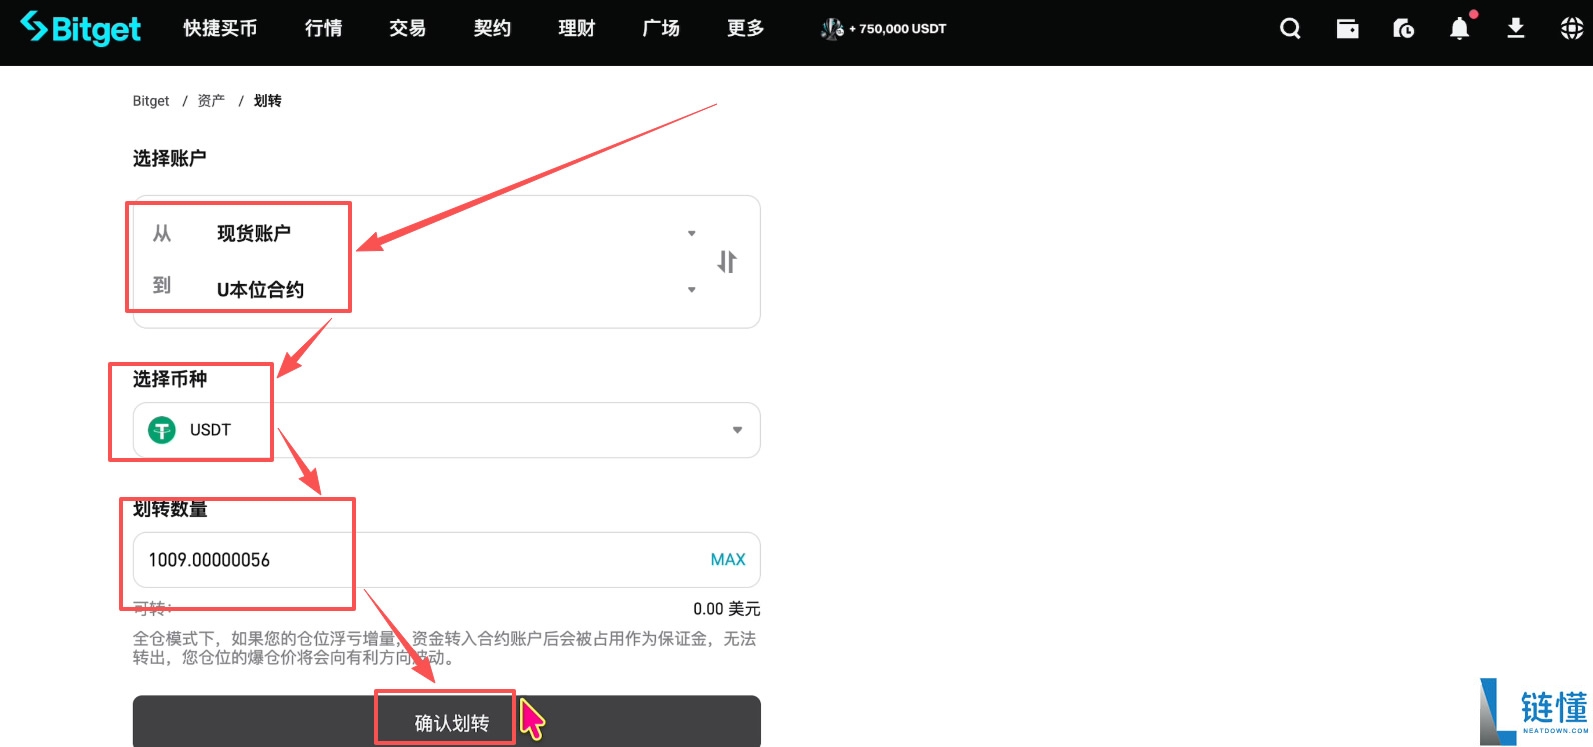Open the USDT coin selector dropdown
This screenshot has height=747, width=1593.
447,430
